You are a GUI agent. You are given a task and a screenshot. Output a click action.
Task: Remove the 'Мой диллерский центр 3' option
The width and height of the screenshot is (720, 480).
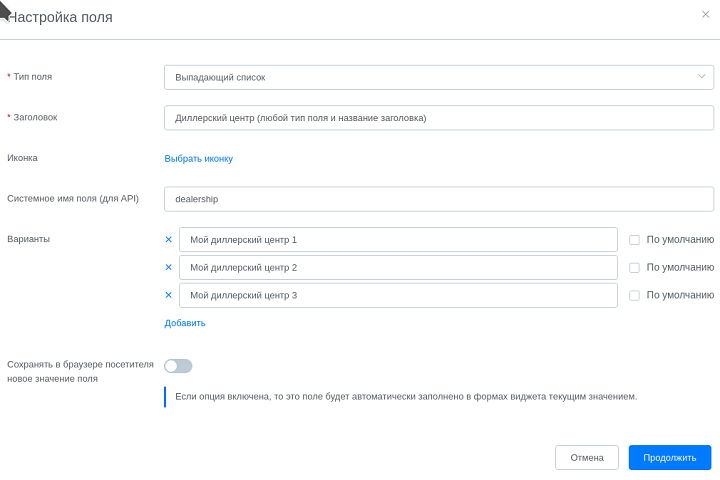point(169,295)
